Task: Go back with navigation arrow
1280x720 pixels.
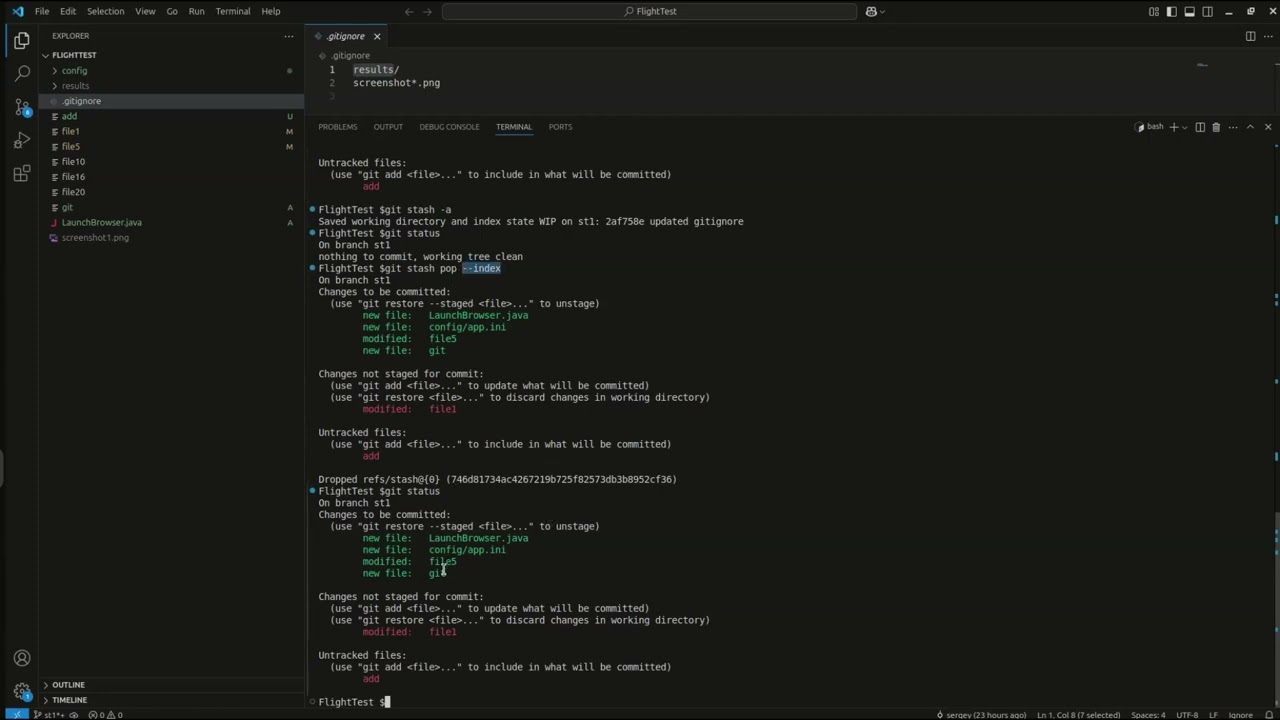Action: coord(409,11)
